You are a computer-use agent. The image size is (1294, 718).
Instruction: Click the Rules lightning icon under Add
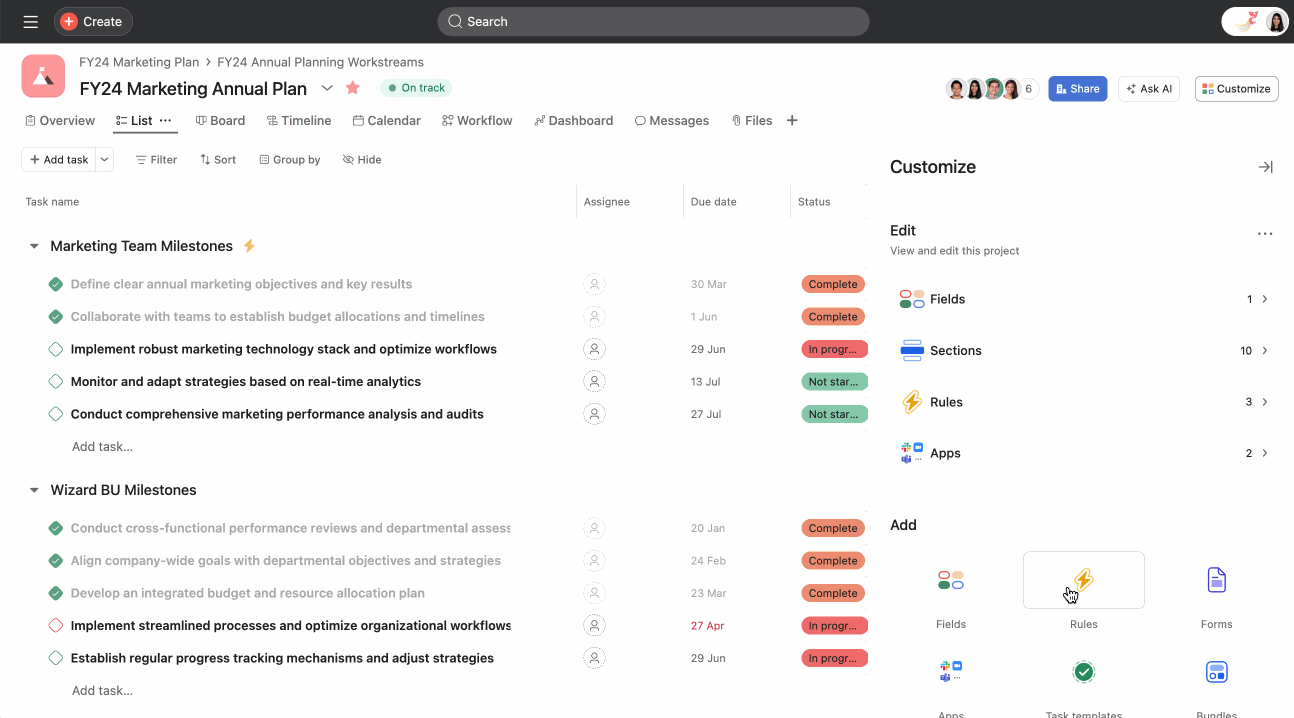tap(1083, 580)
